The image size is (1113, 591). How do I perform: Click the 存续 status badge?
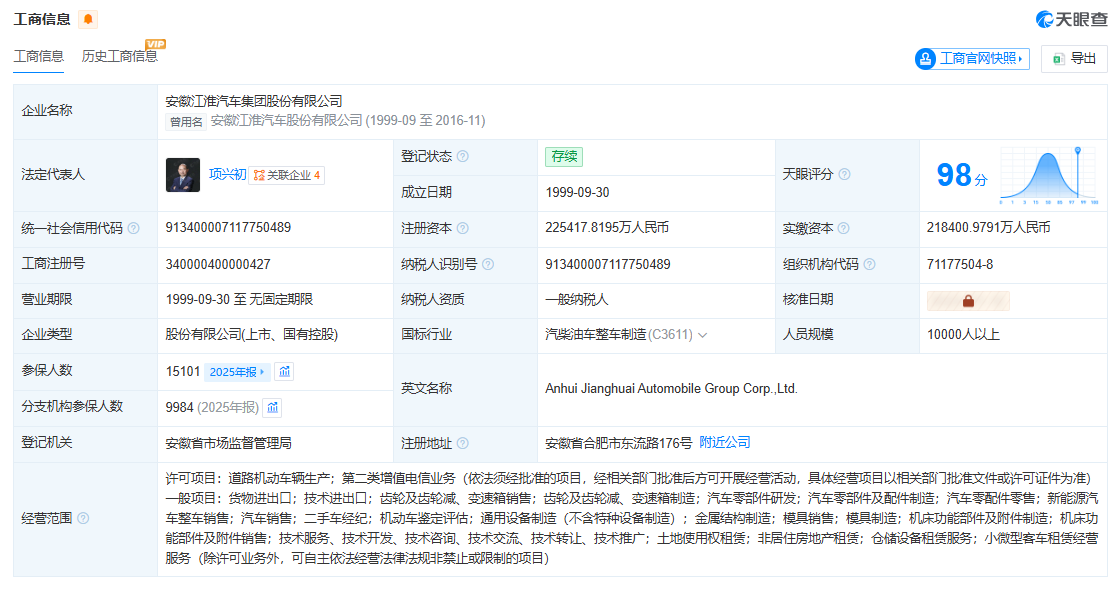[x=564, y=157]
